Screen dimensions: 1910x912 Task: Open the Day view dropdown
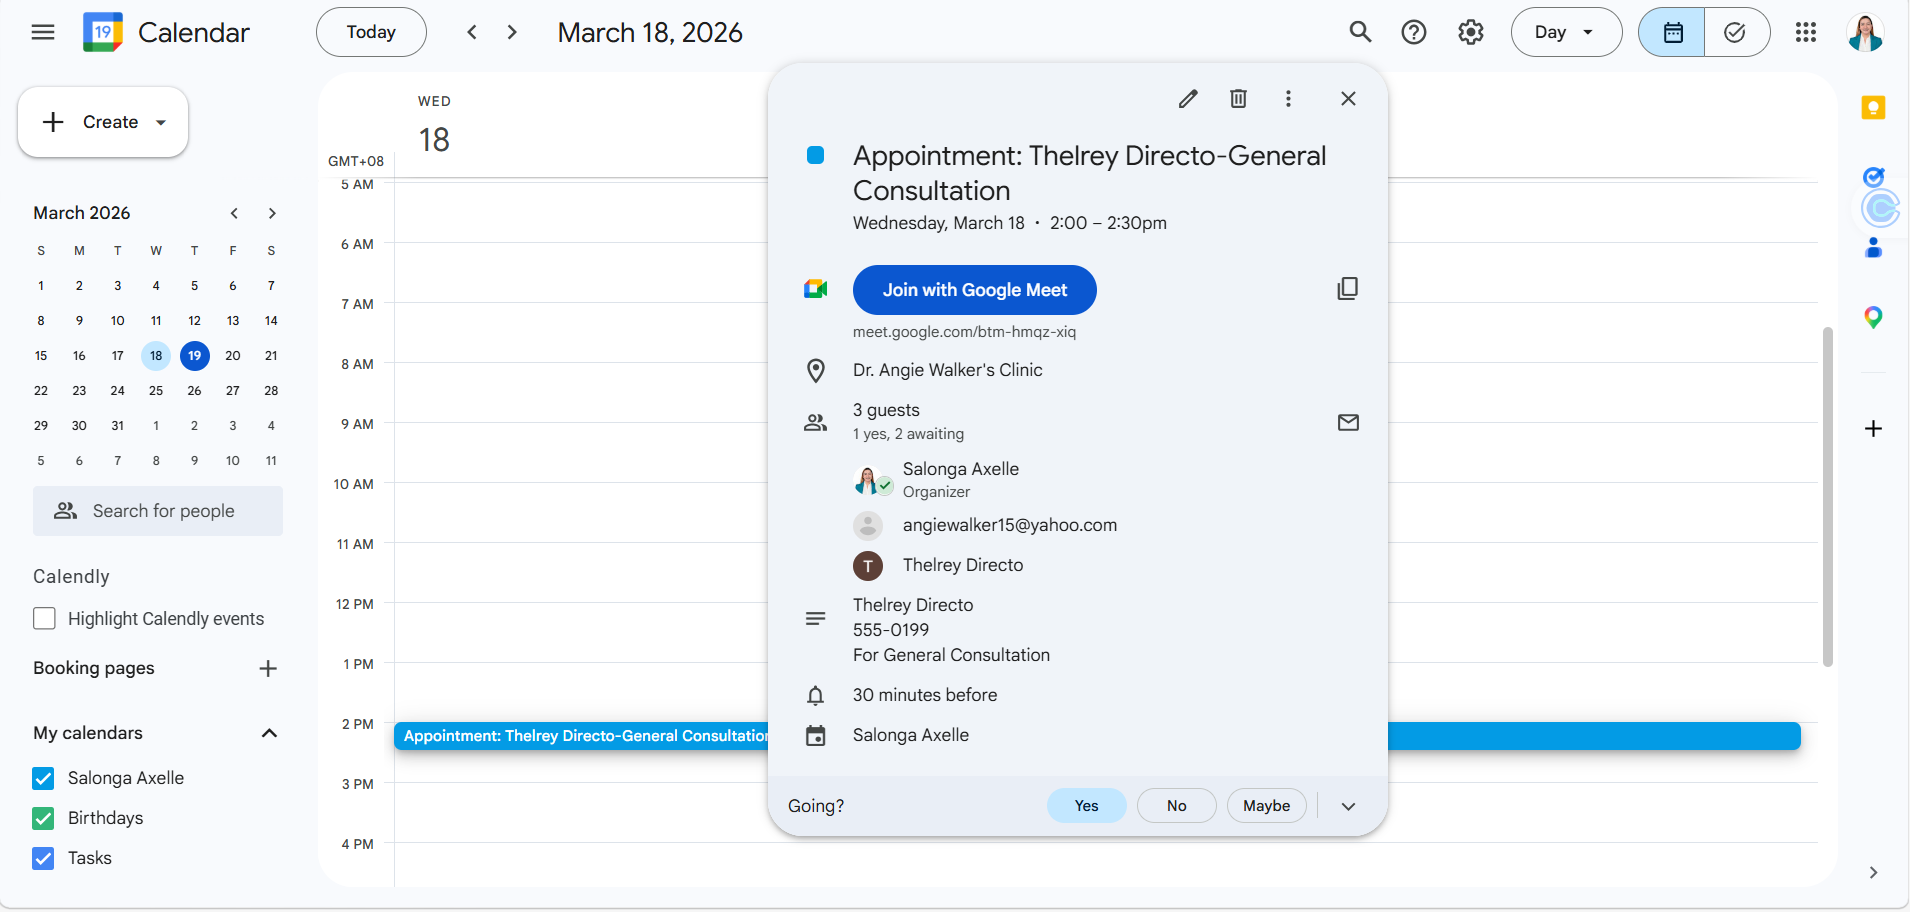[1566, 32]
